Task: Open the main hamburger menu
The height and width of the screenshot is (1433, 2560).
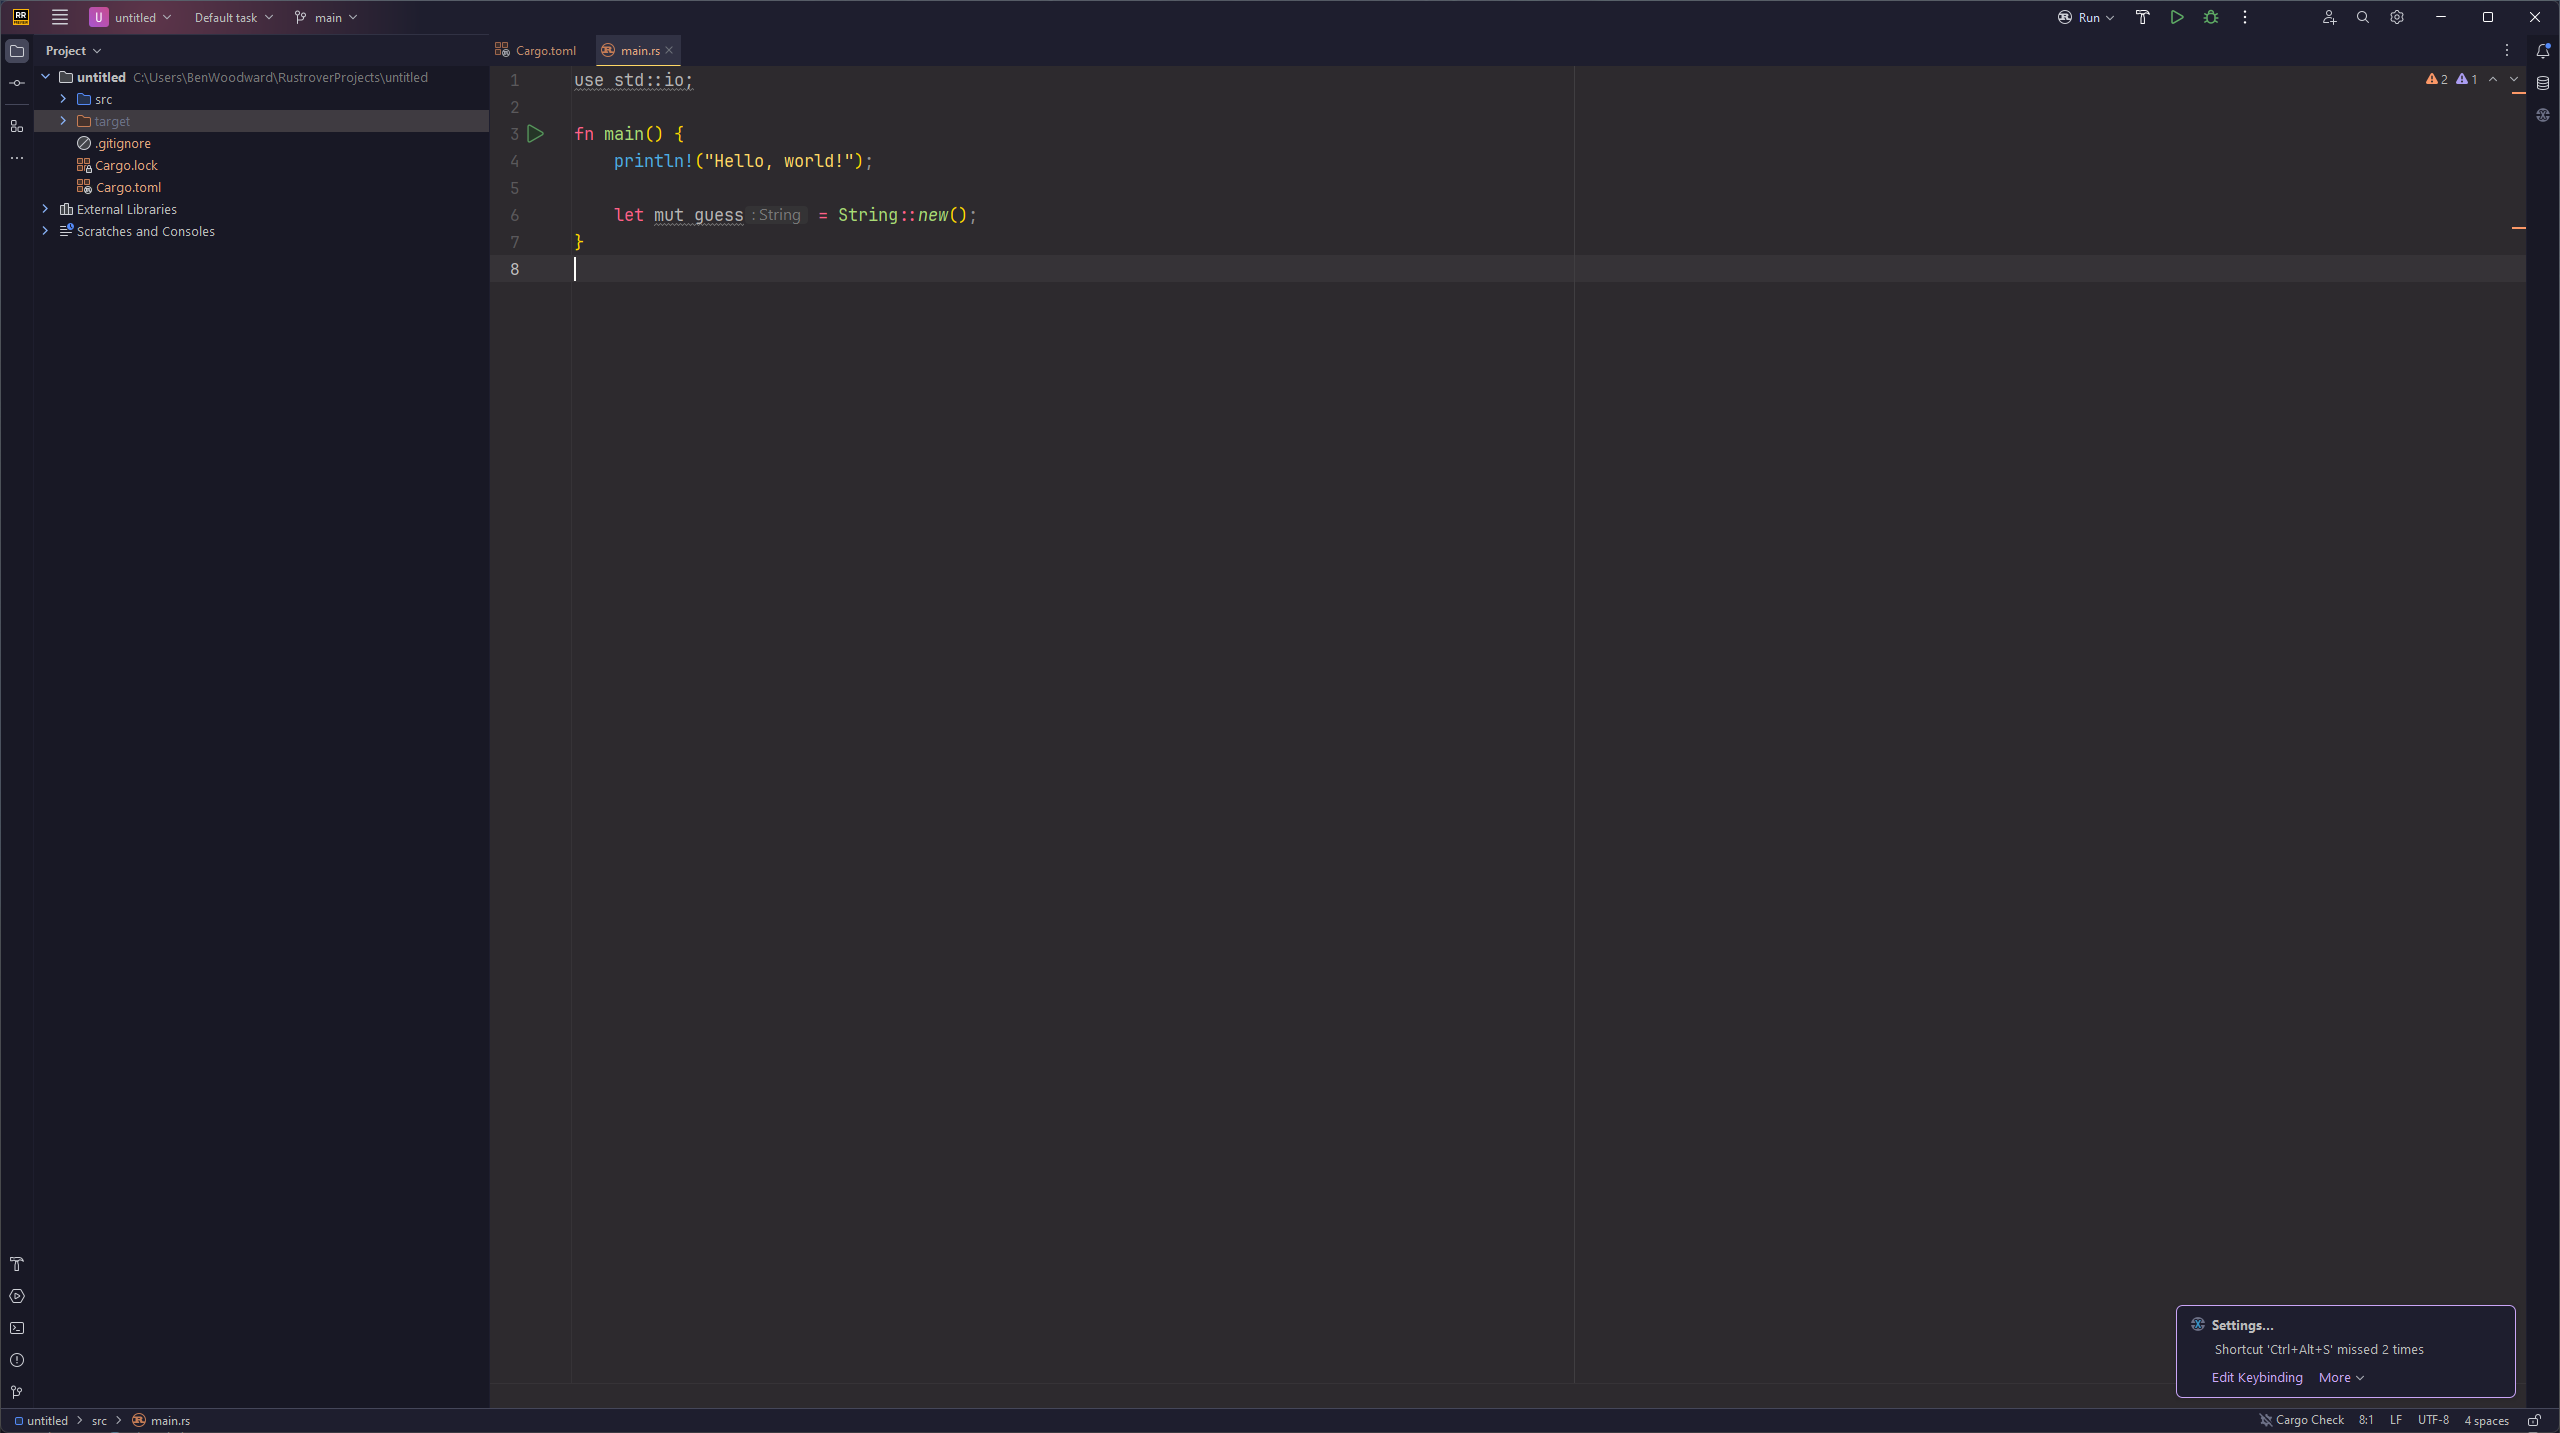Action: [60, 17]
